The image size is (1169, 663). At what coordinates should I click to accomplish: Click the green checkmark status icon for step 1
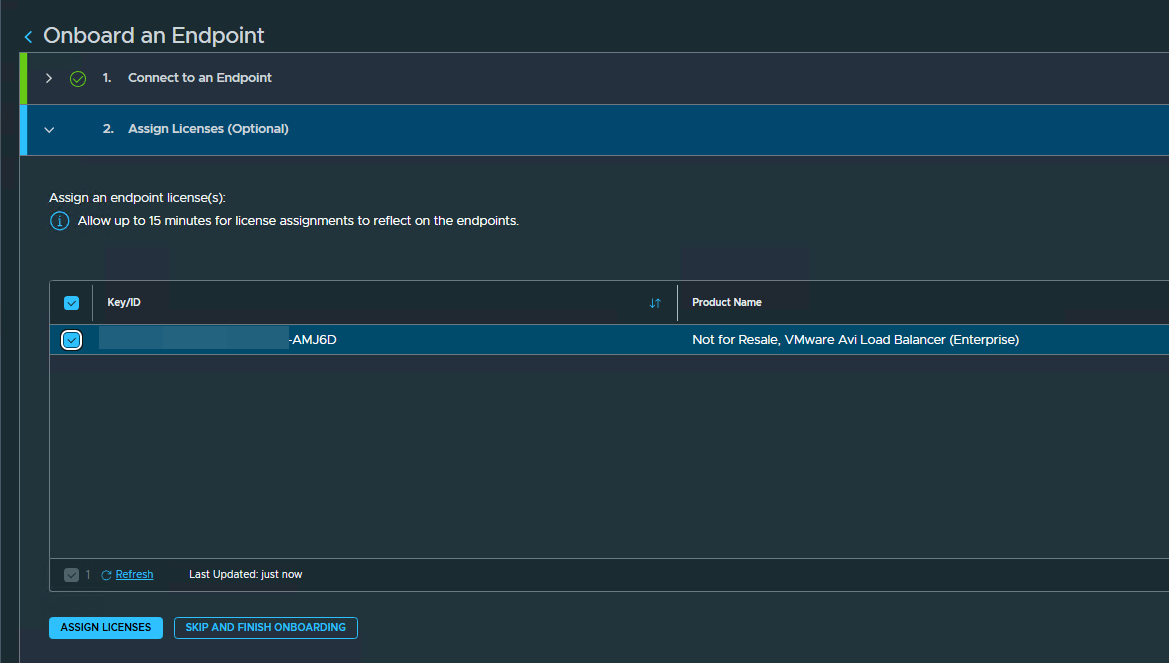coord(78,78)
